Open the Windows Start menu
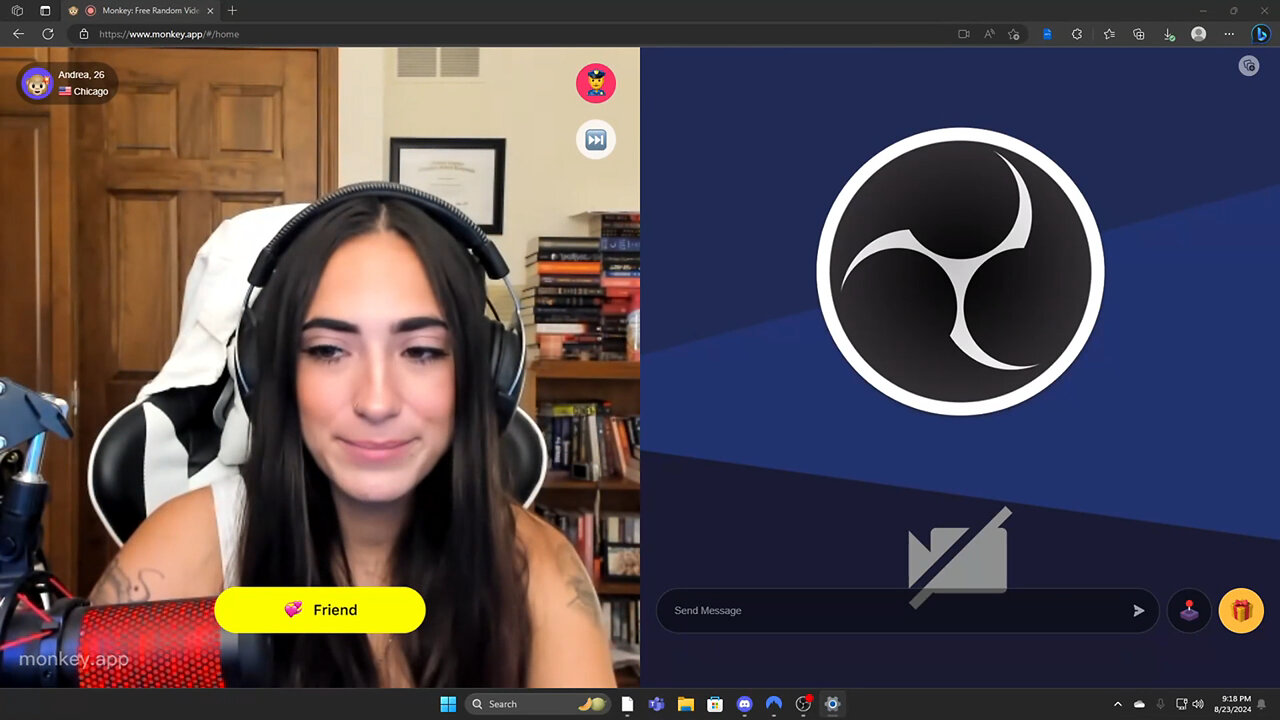 tap(448, 704)
